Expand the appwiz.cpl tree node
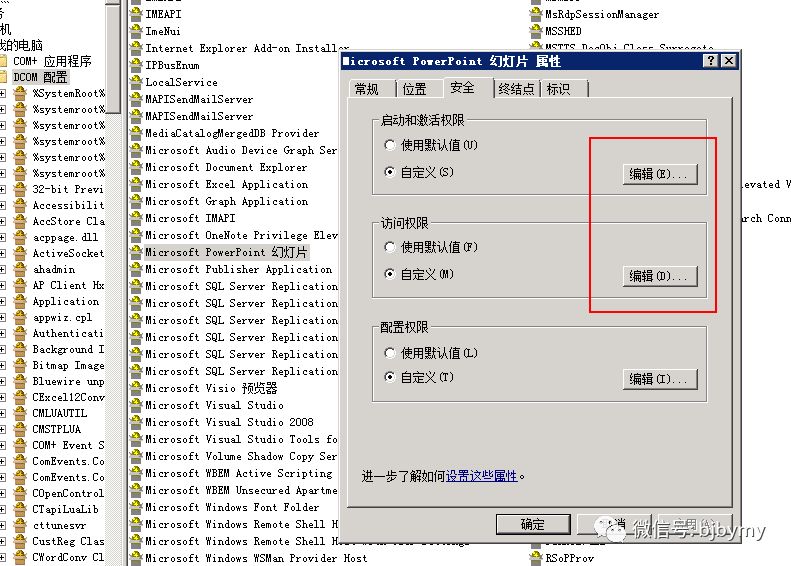 click(x=3, y=317)
